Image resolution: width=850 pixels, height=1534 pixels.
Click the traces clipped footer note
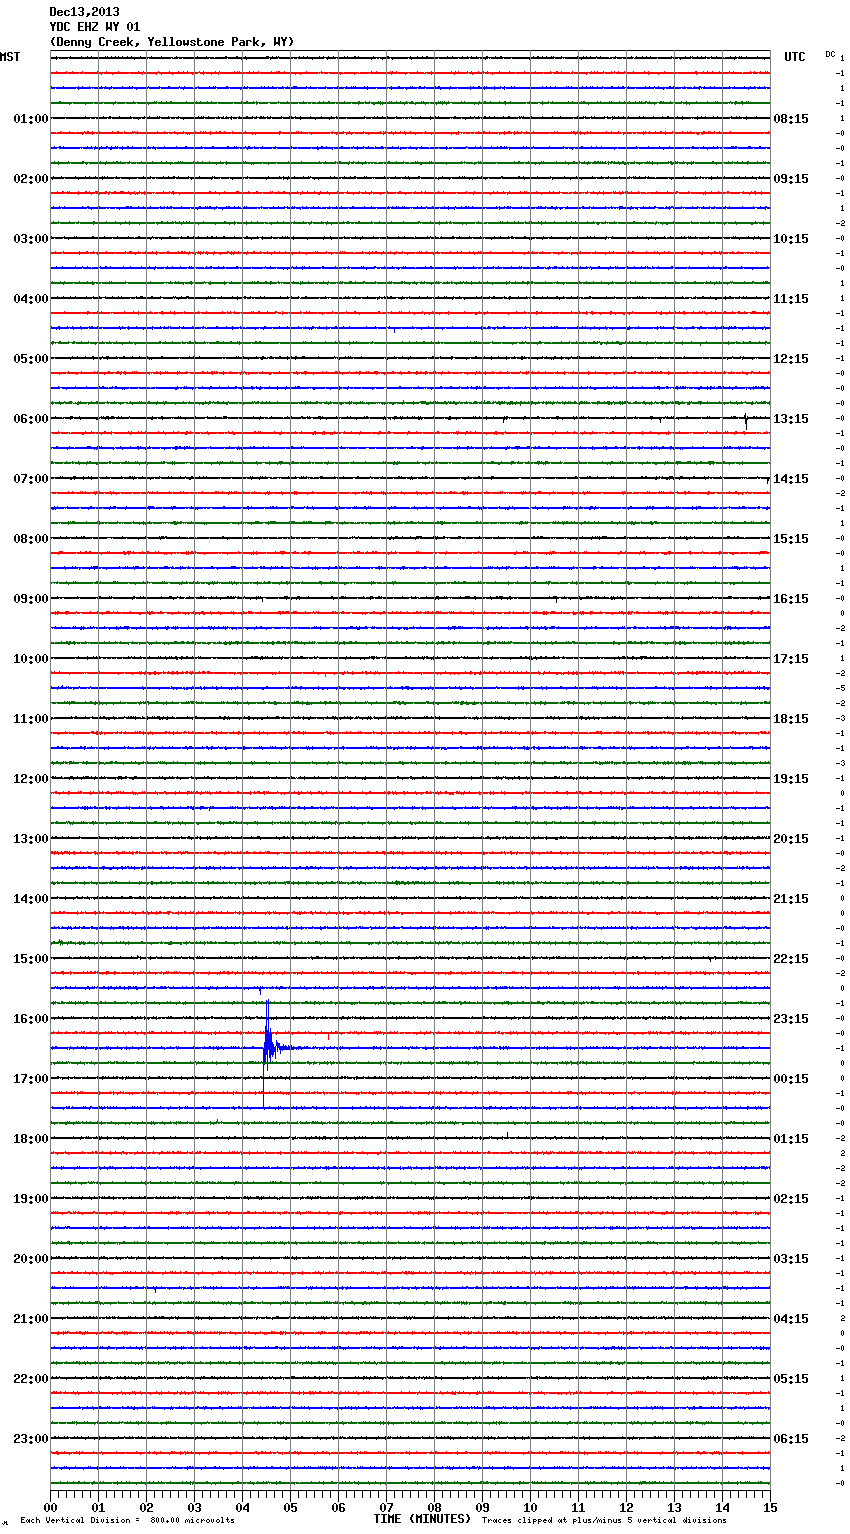pos(604,1521)
